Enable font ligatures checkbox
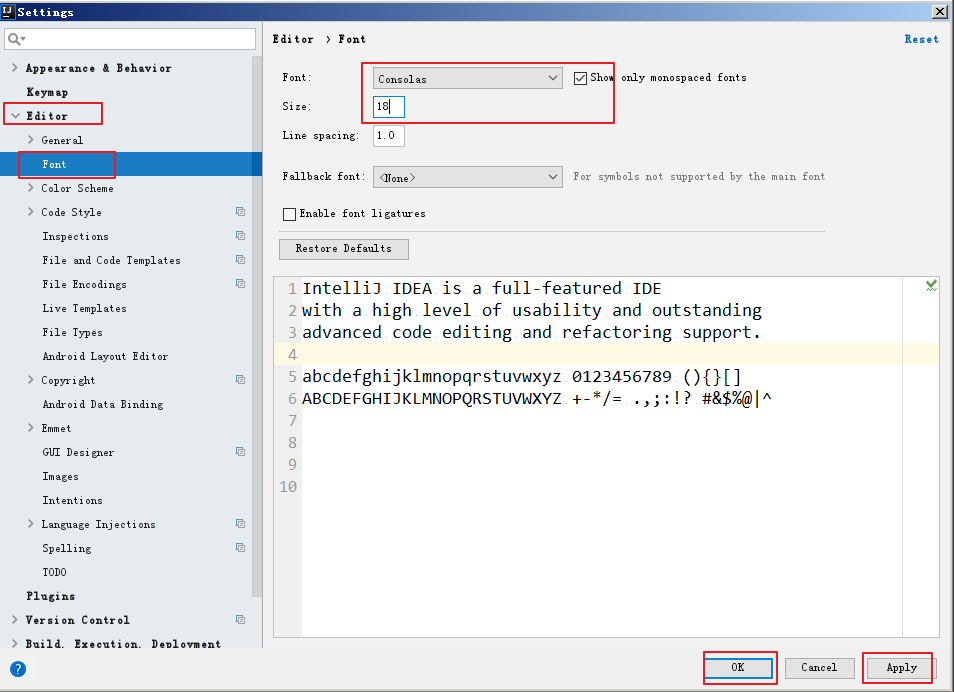Image resolution: width=954 pixels, height=692 pixels. point(290,214)
